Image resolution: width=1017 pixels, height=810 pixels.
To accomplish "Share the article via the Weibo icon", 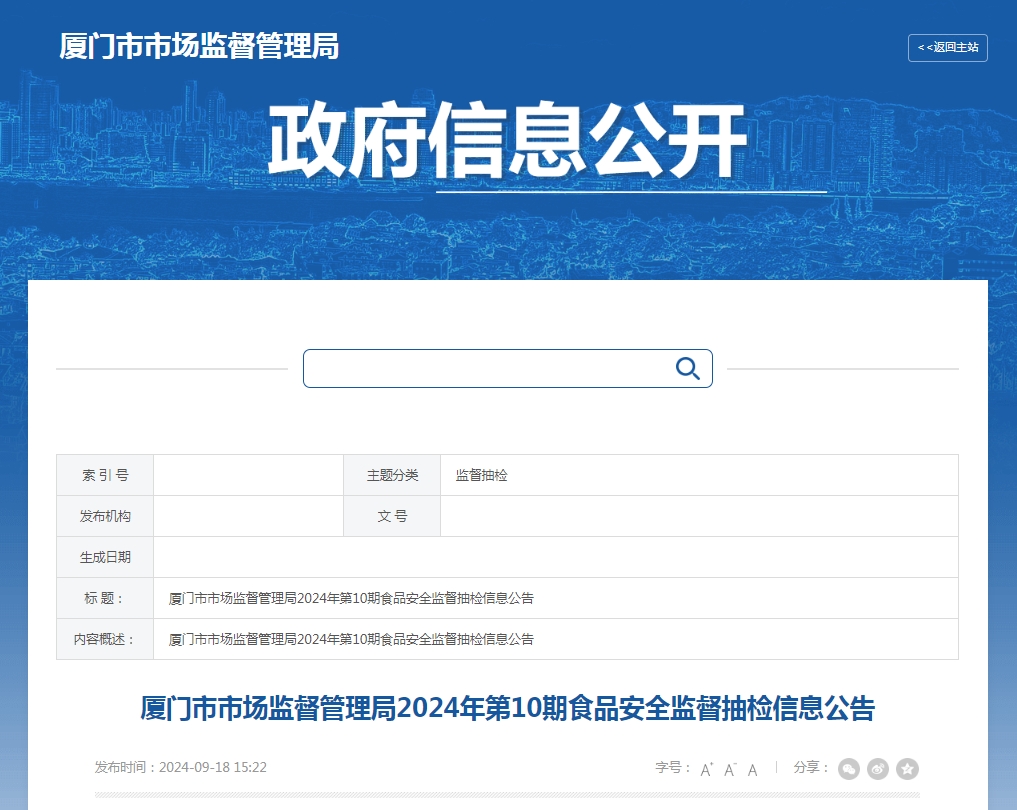I will point(878,769).
